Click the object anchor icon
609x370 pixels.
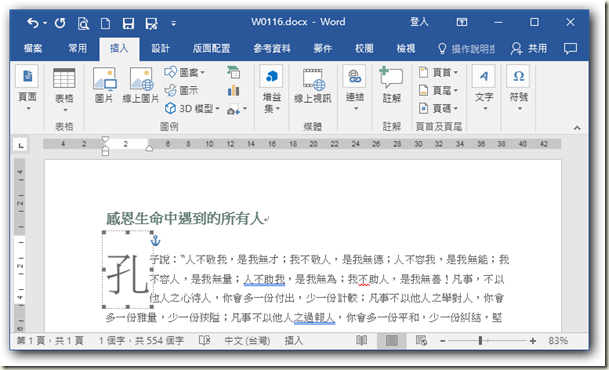tap(155, 241)
